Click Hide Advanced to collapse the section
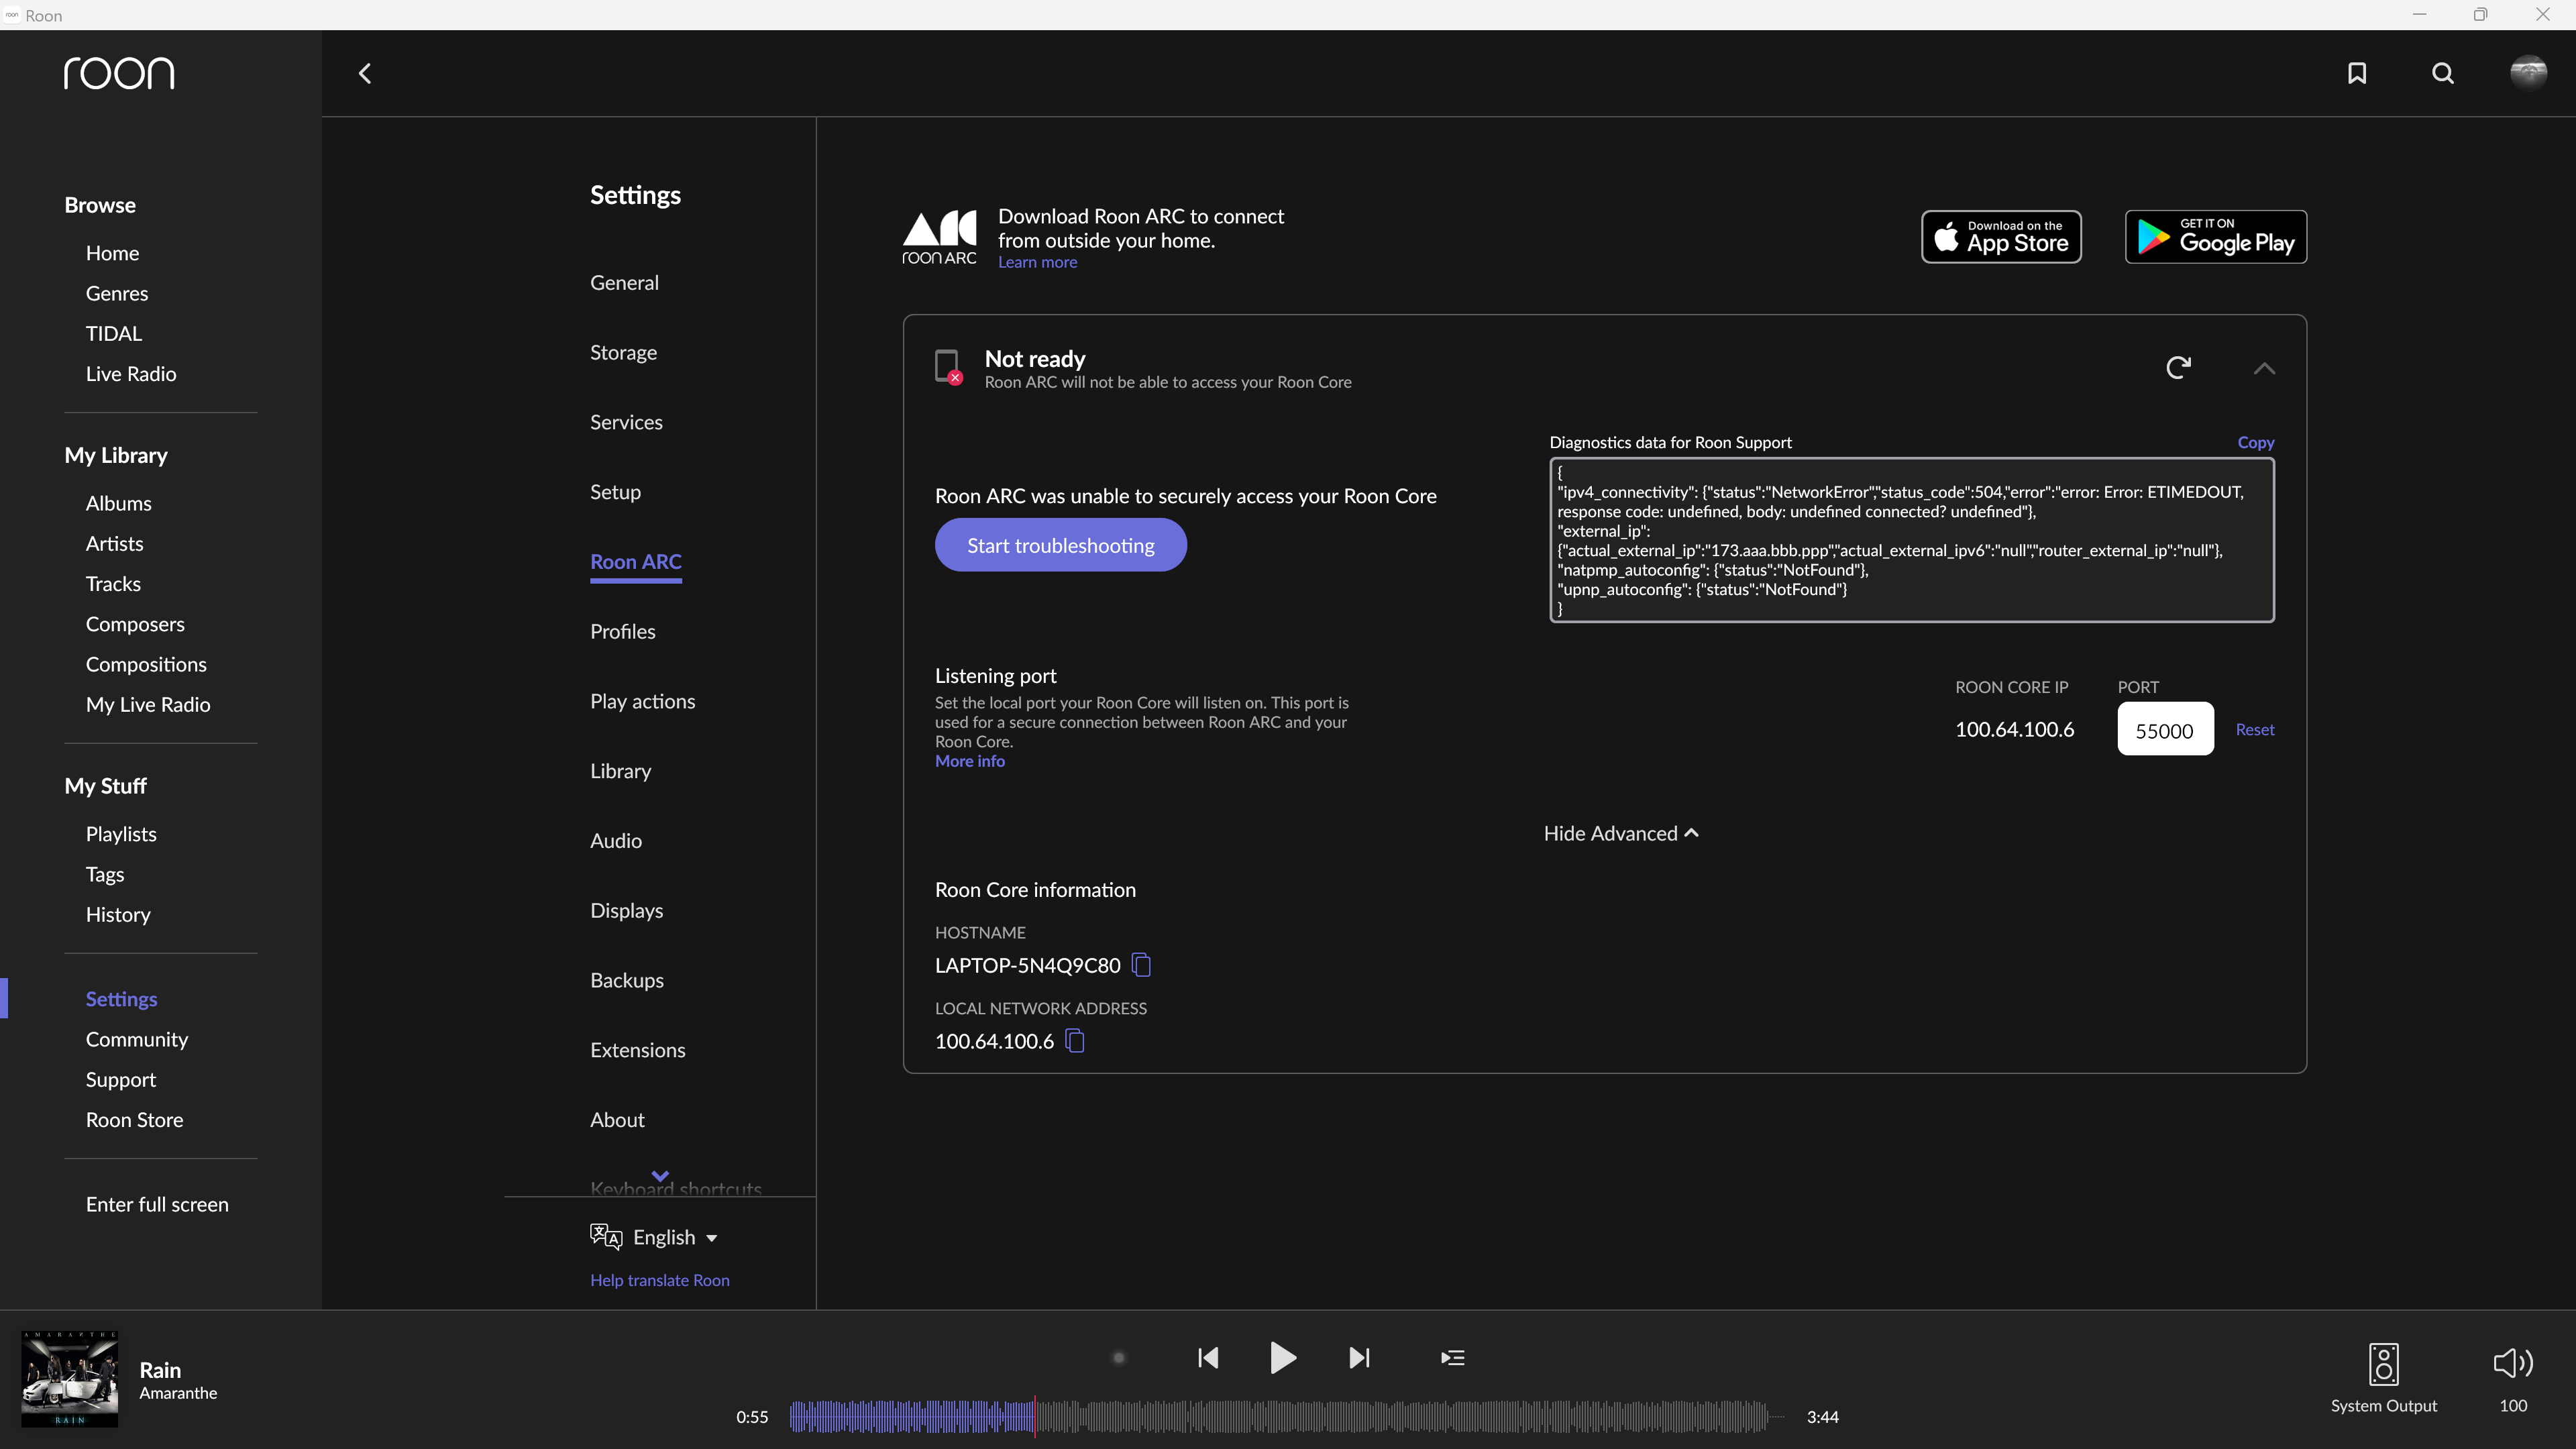2576x1449 pixels. coord(1620,833)
